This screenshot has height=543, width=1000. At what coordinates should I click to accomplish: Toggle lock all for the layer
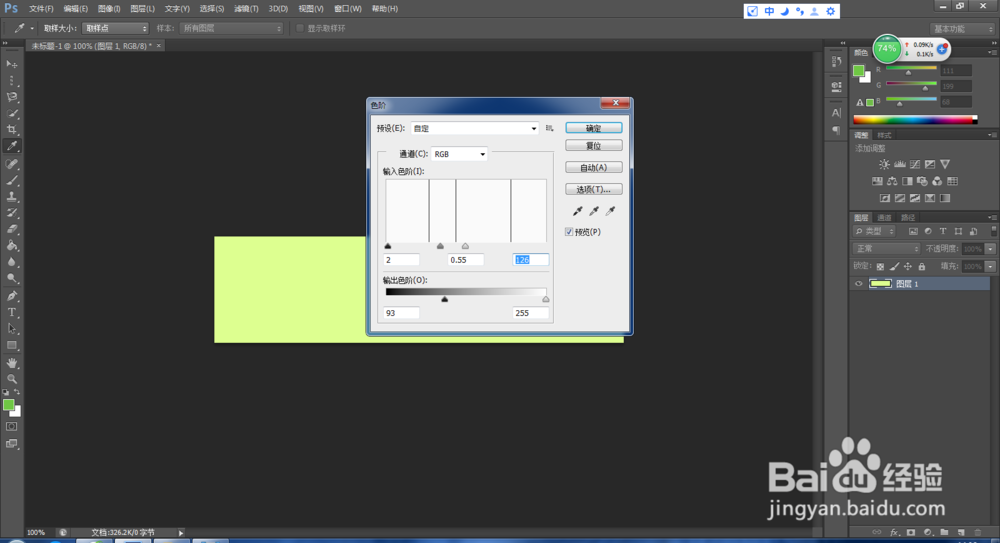(922, 267)
